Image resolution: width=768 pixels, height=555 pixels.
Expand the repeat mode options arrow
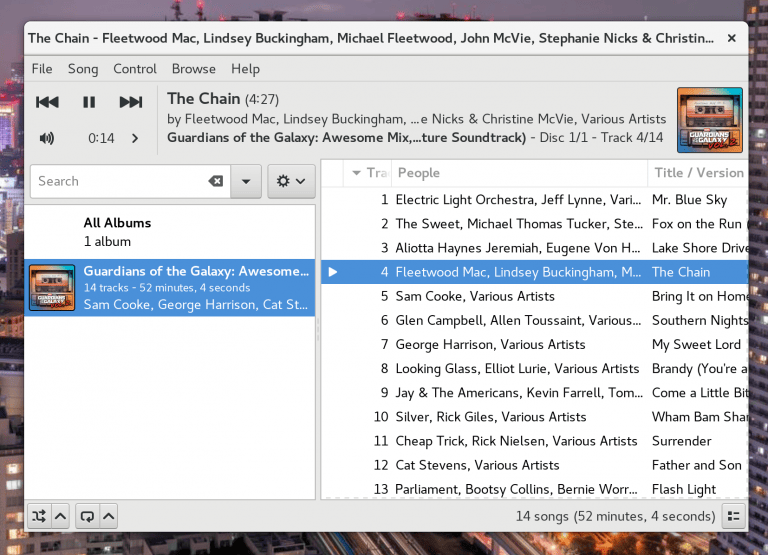coord(109,516)
